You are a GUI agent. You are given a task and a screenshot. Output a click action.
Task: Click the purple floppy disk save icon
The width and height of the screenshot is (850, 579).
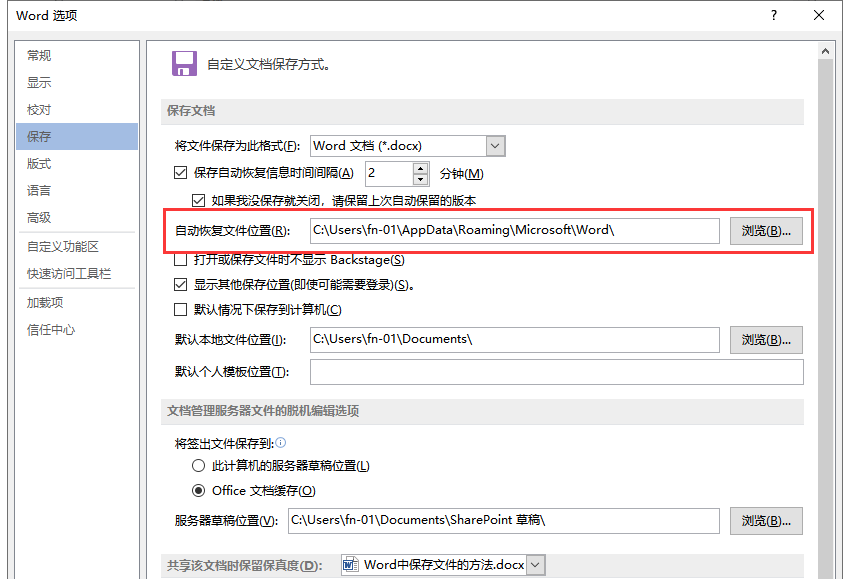point(184,64)
